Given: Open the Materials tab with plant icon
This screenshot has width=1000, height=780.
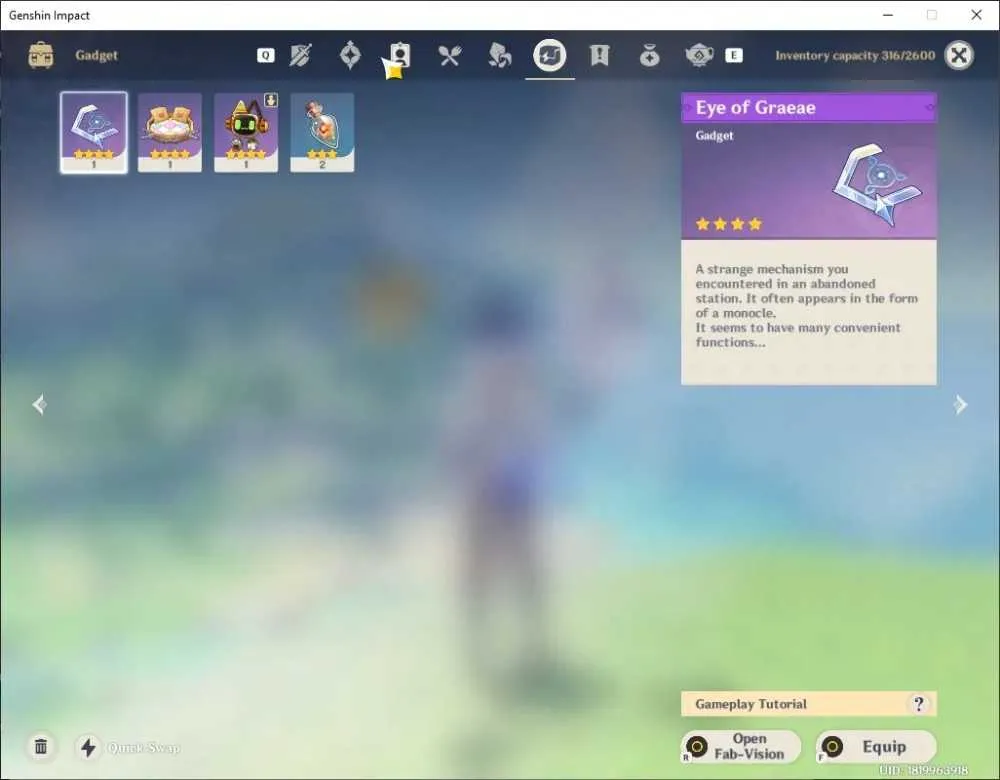Looking at the screenshot, I should [x=499, y=55].
